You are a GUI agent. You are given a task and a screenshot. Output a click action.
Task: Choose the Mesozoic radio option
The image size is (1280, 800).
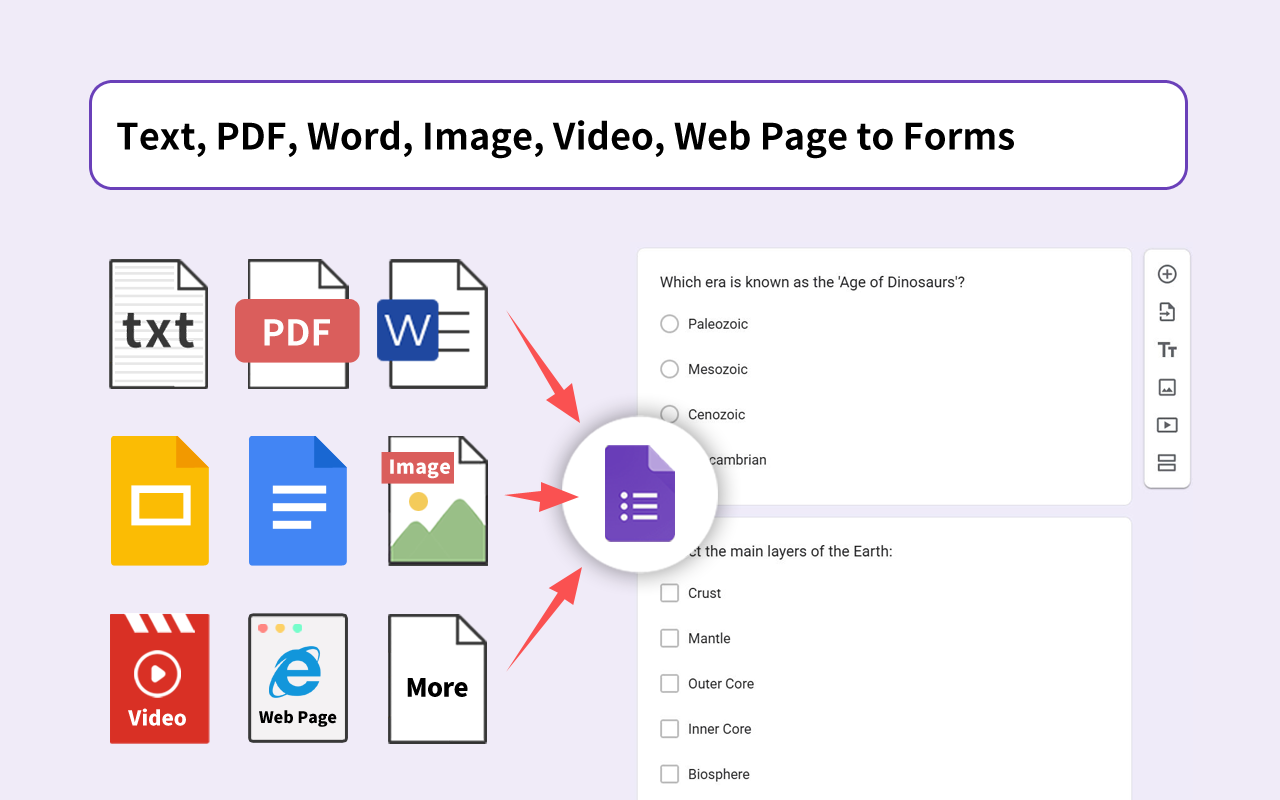coord(670,369)
